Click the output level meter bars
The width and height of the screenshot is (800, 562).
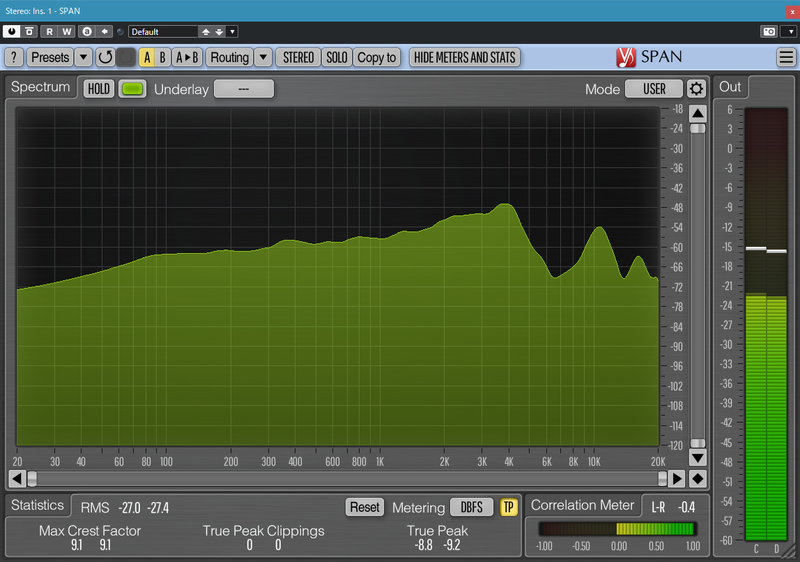coord(766,324)
